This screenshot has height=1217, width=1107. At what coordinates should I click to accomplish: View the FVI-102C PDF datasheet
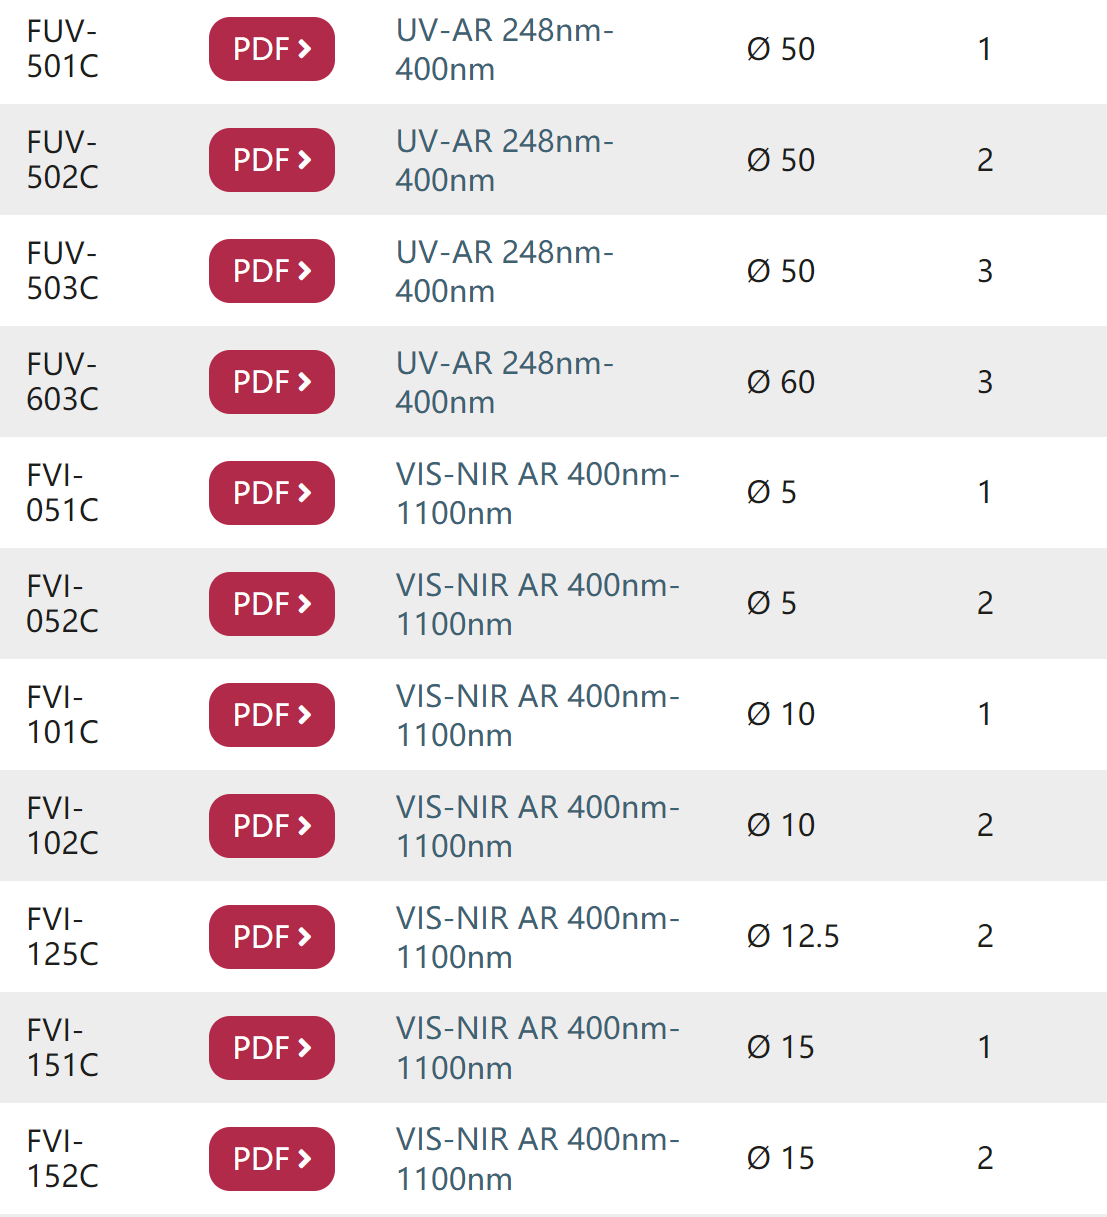coord(272,826)
